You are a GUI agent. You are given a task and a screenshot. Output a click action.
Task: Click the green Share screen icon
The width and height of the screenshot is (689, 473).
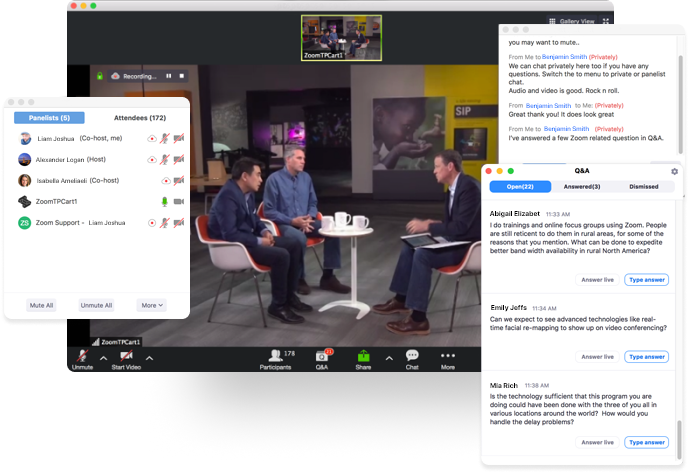[x=363, y=356]
